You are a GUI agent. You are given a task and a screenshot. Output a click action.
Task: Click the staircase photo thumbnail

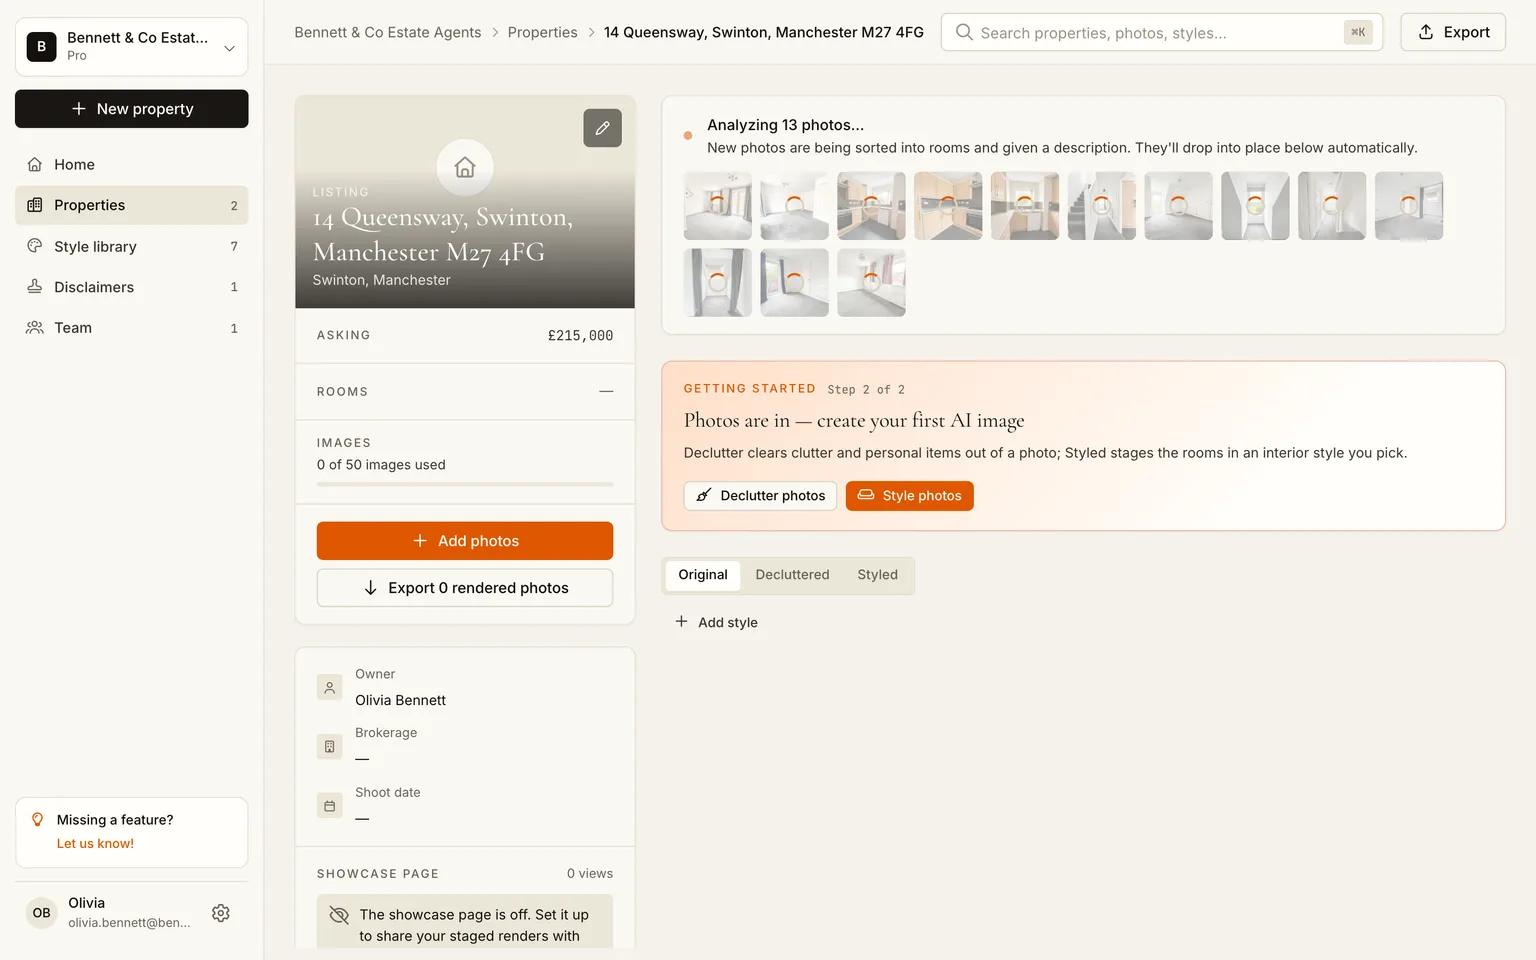pyautogui.click(x=1102, y=206)
